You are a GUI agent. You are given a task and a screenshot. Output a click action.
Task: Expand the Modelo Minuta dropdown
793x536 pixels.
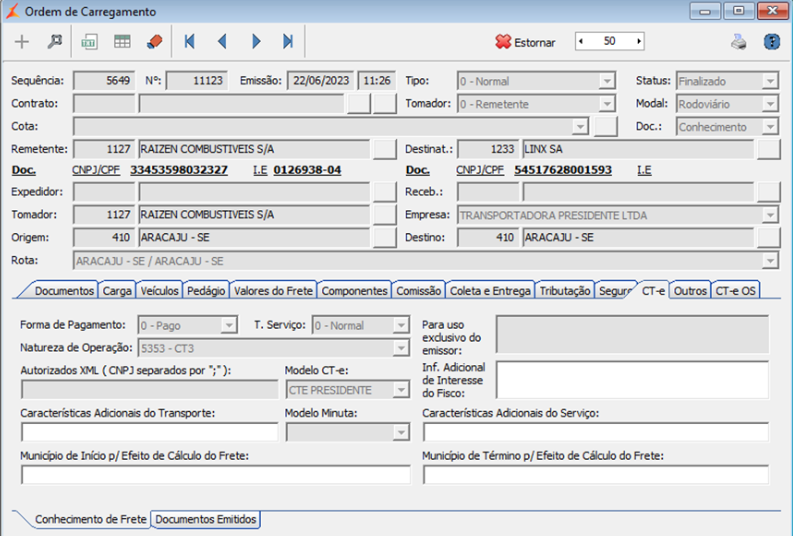pyautogui.click(x=401, y=432)
